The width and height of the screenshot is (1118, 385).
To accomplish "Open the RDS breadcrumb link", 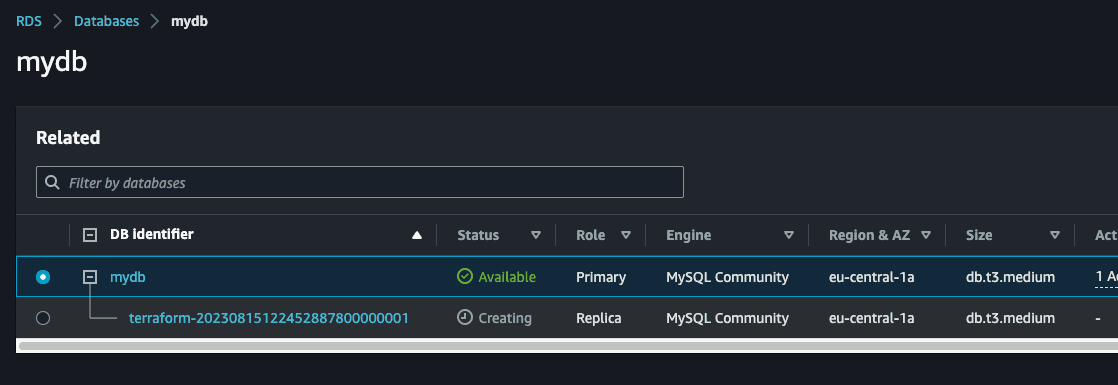I will 29,21.
